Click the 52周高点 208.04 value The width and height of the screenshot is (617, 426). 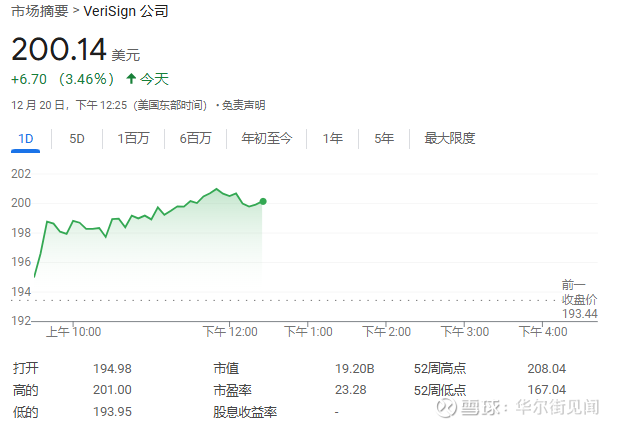pos(546,368)
